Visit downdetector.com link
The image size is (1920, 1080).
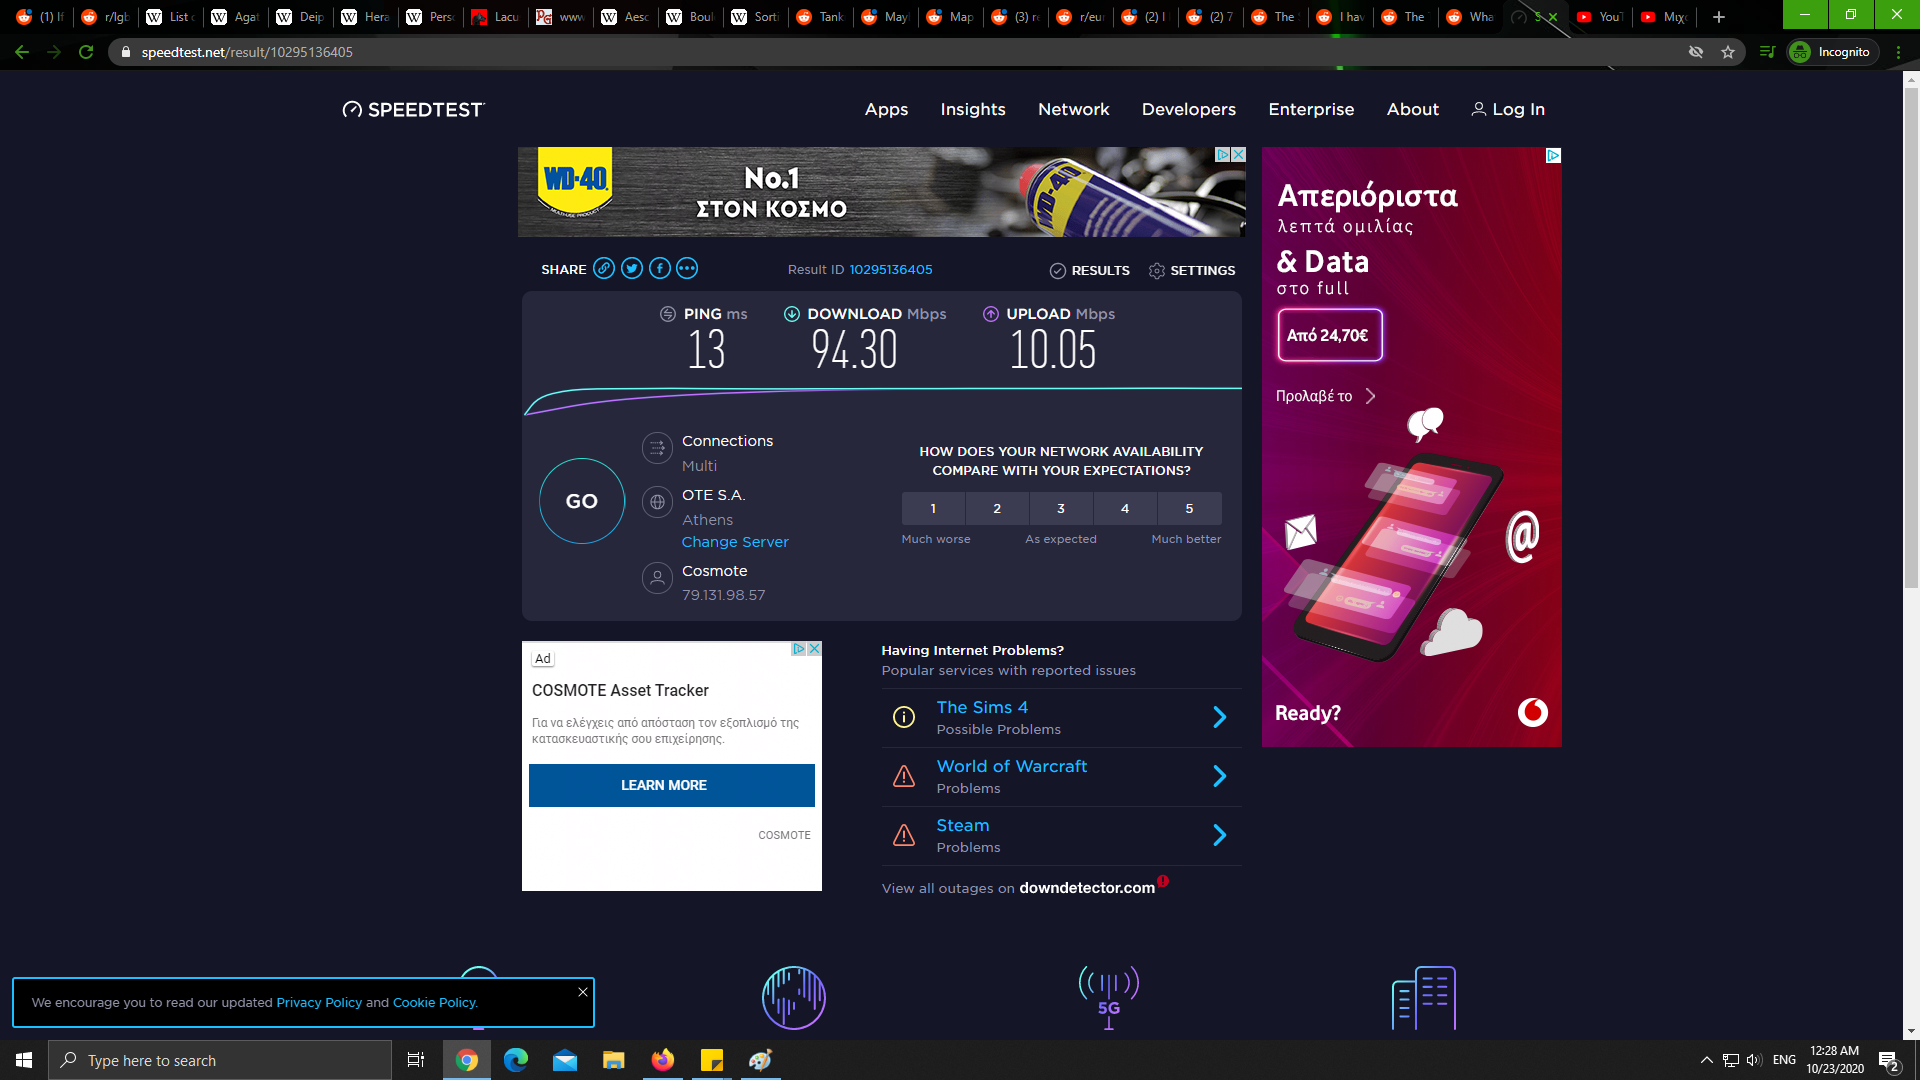[x=1087, y=888]
